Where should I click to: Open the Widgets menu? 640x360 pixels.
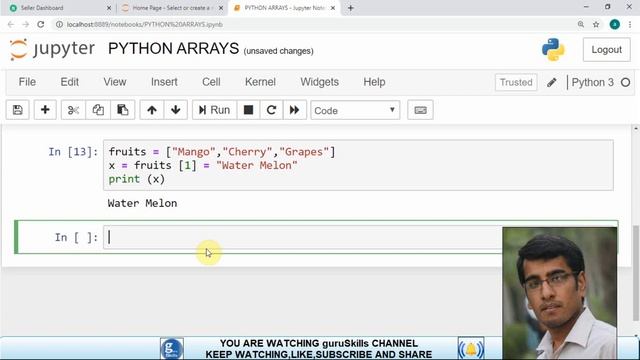point(320,82)
